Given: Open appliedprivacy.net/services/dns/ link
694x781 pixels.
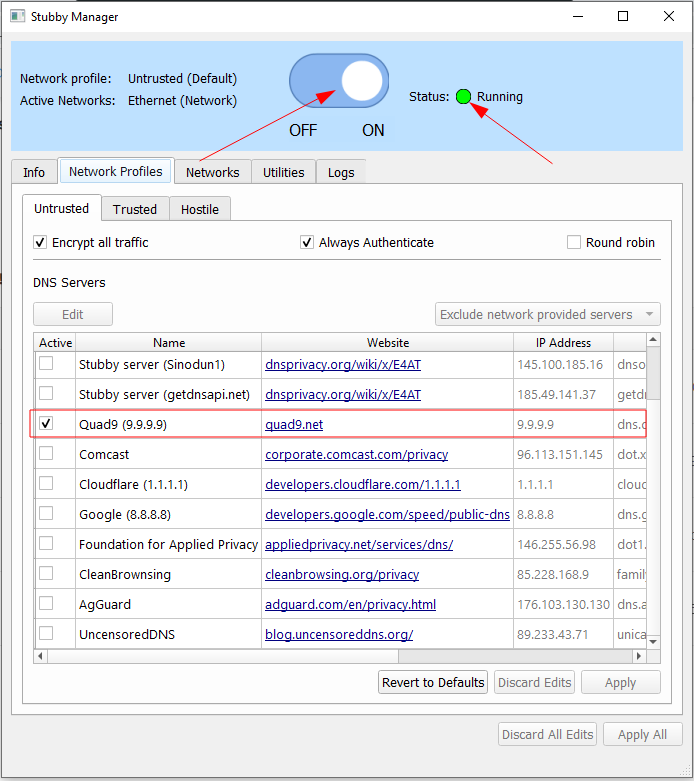Looking at the screenshot, I should (x=359, y=544).
